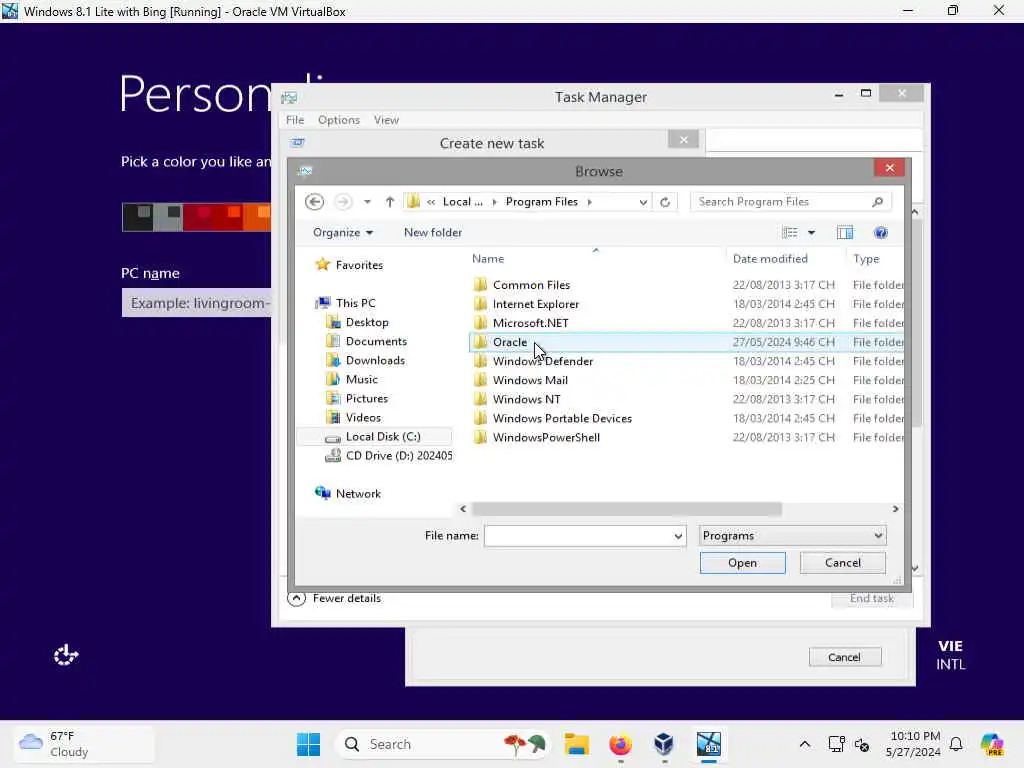Click the Ease of Access icon
Image resolution: width=1024 pixels, height=768 pixels.
(x=66, y=655)
